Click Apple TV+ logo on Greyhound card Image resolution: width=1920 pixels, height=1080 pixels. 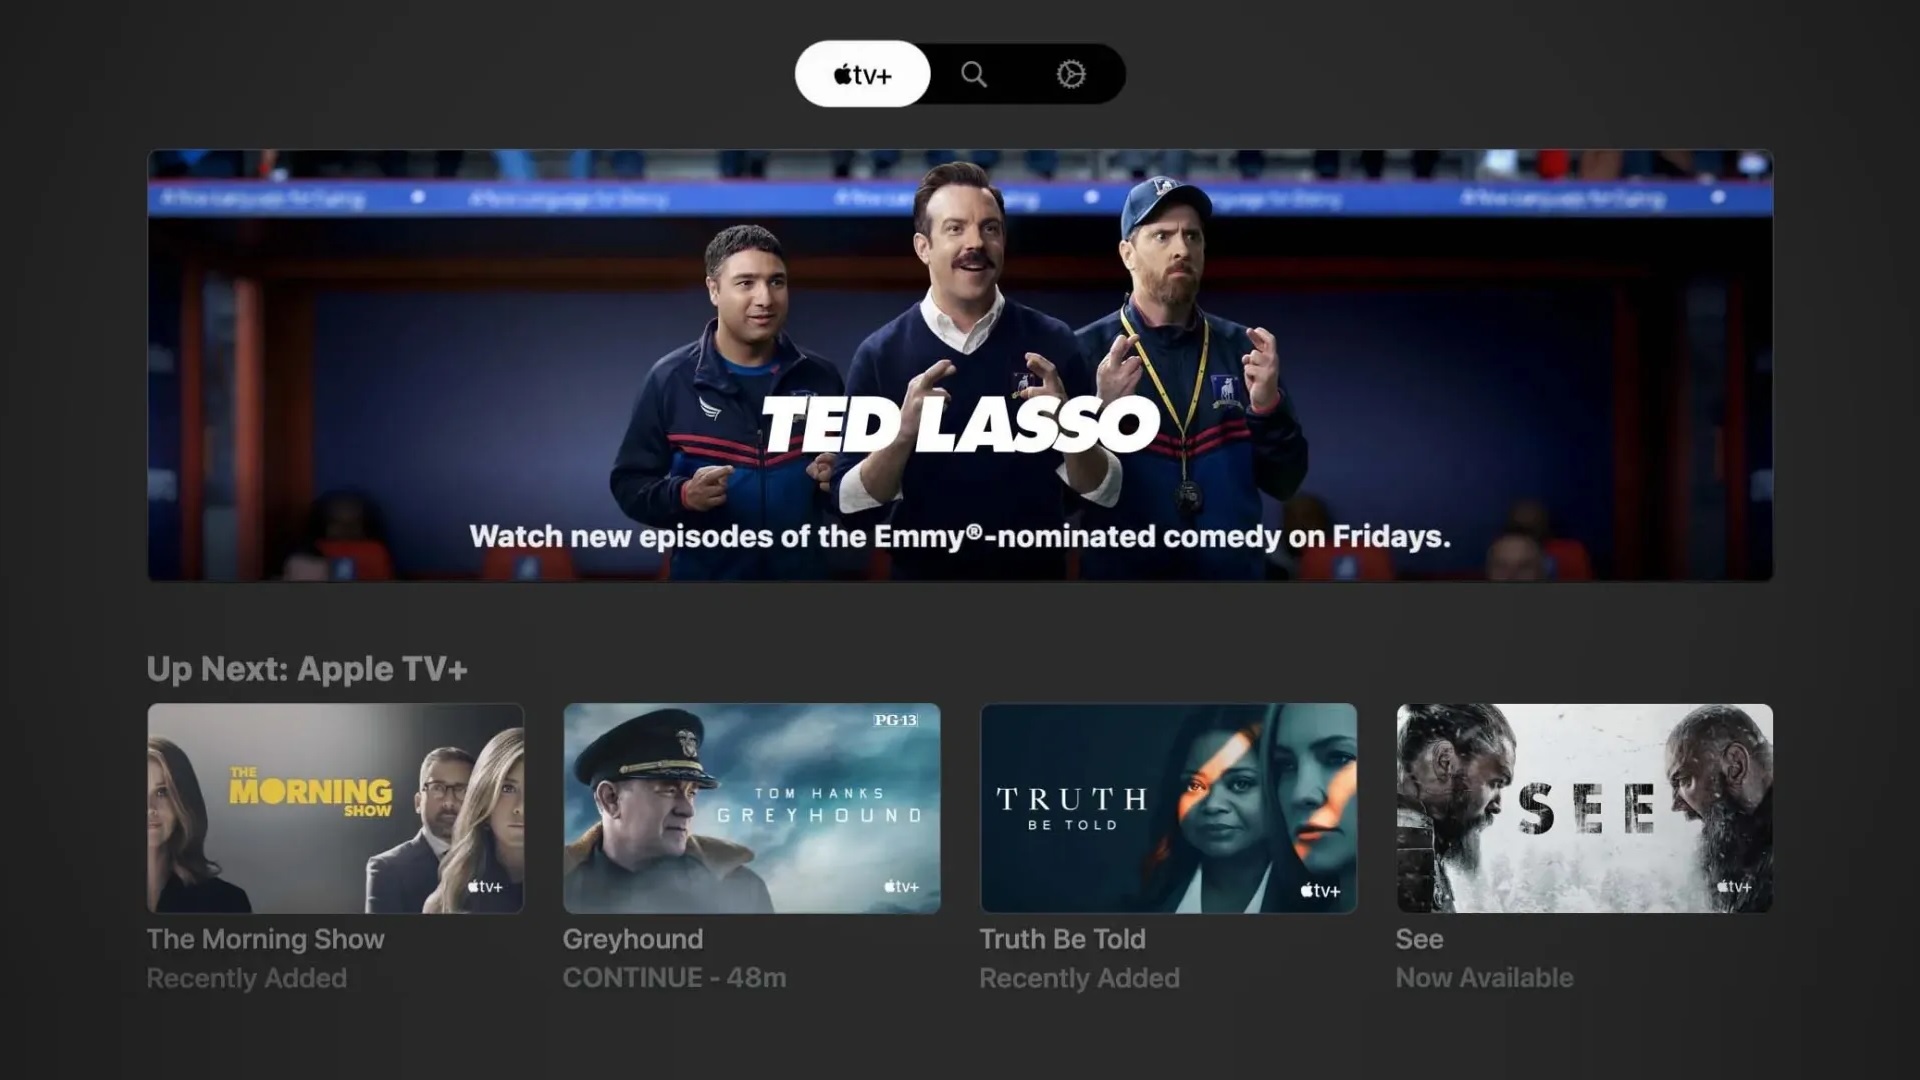pos(901,887)
